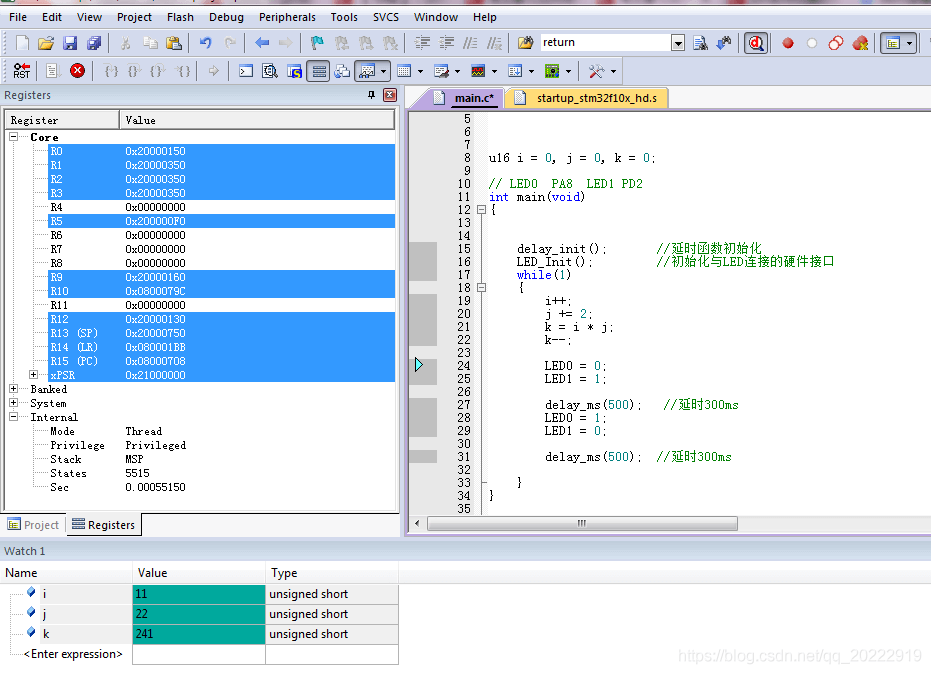Collapse the main function code fold
The image size is (931, 674).
click(x=482, y=210)
